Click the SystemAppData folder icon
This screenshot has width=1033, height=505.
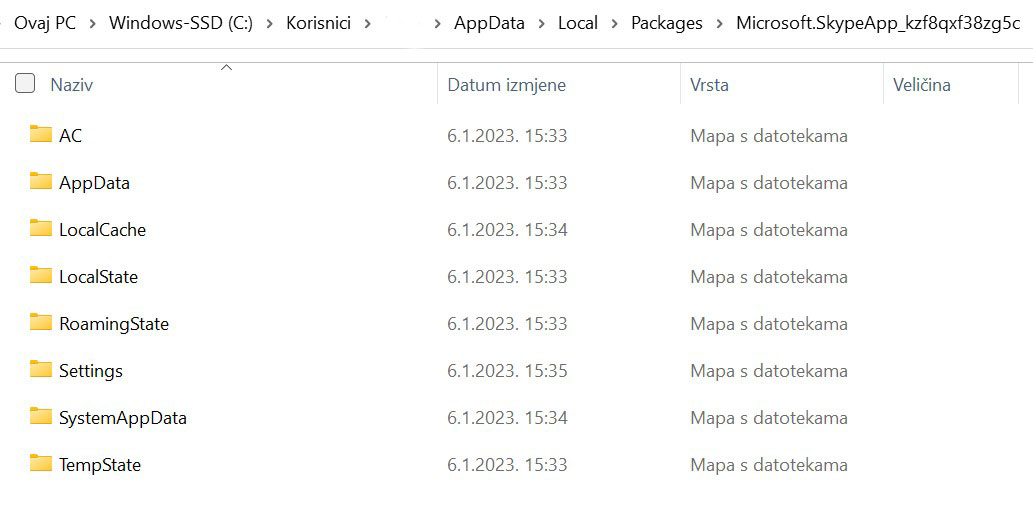click(40, 417)
